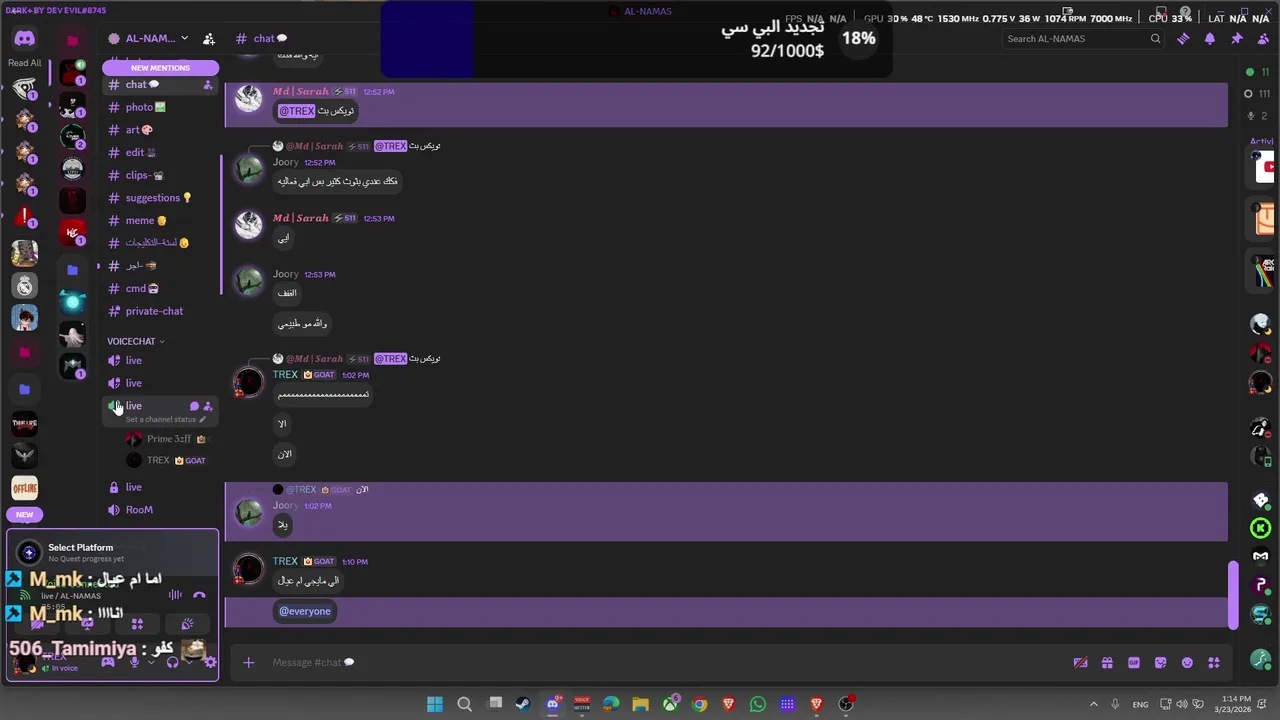Click the plus attach button in message bar

coord(249,662)
